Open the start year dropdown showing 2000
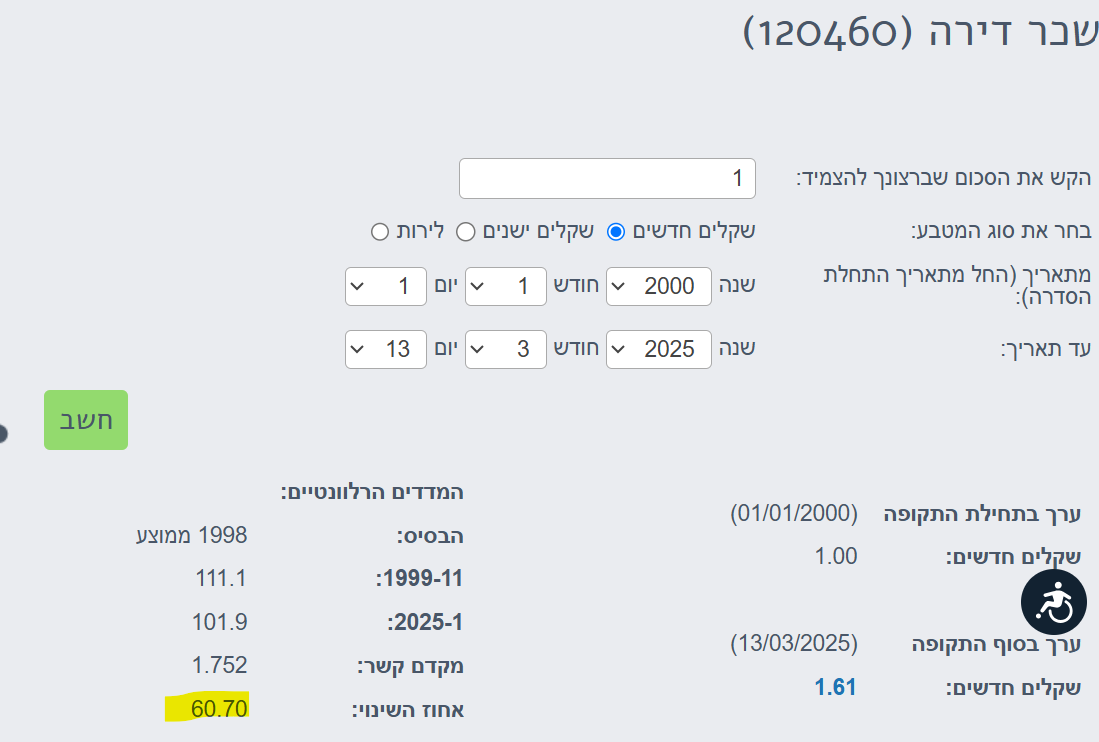Screen dimensions: 1099x742 pos(659,286)
